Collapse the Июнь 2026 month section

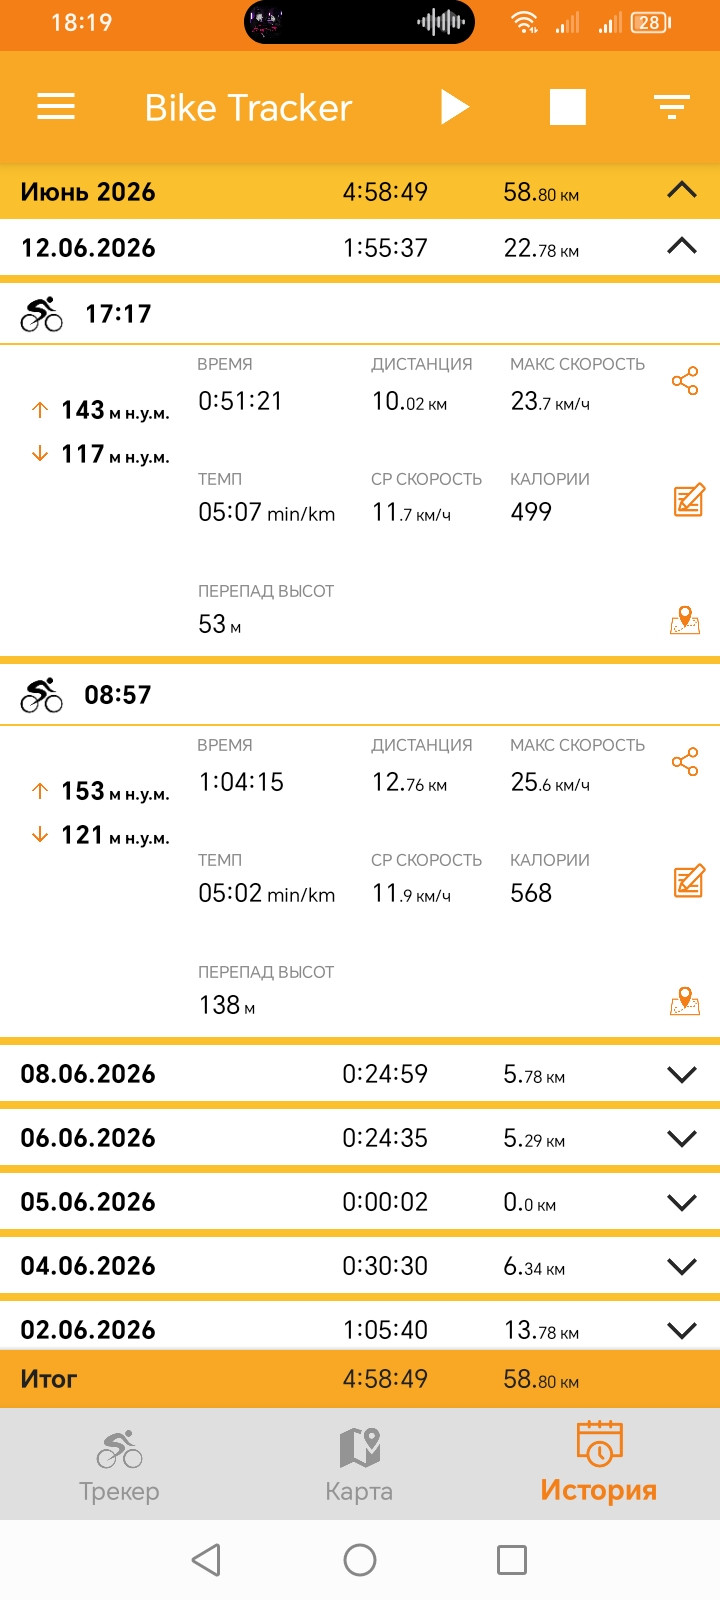click(682, 190)
